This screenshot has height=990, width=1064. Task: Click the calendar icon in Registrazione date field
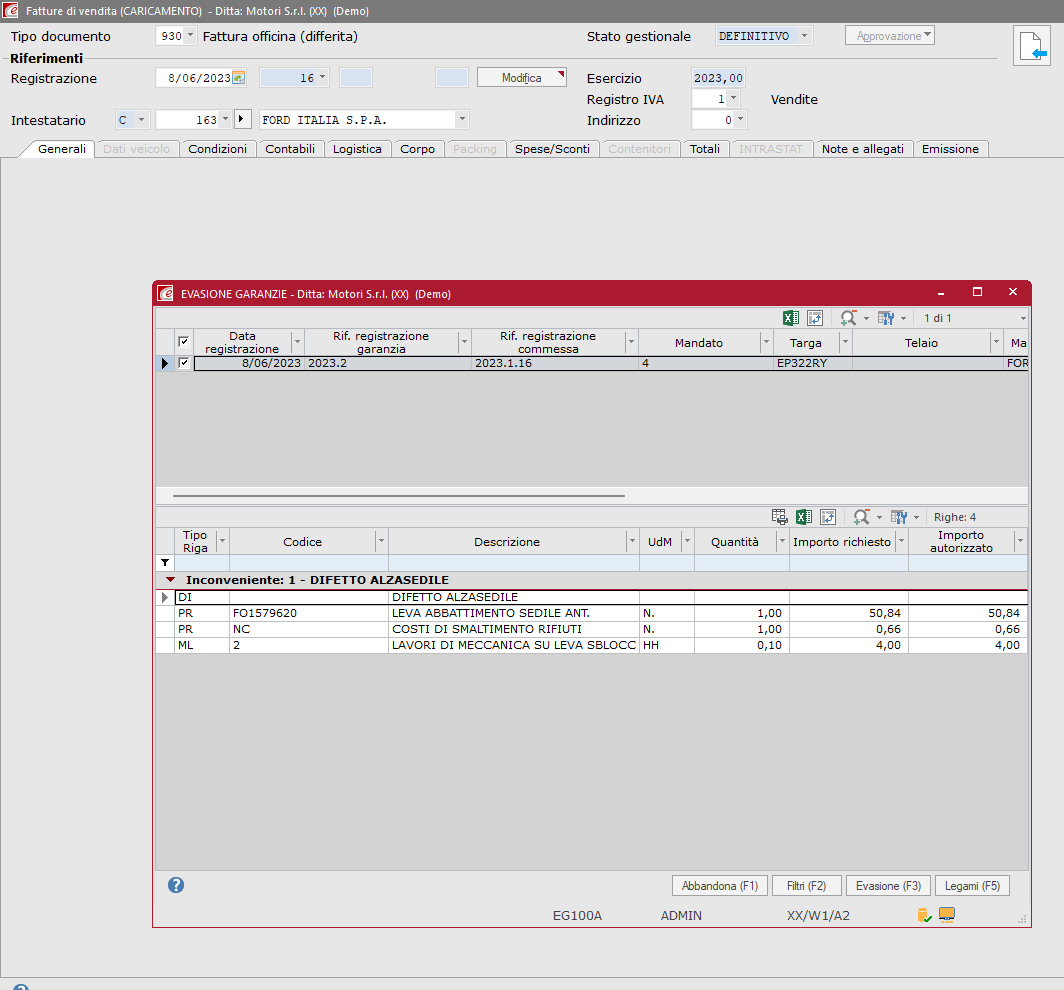point(238,78)
